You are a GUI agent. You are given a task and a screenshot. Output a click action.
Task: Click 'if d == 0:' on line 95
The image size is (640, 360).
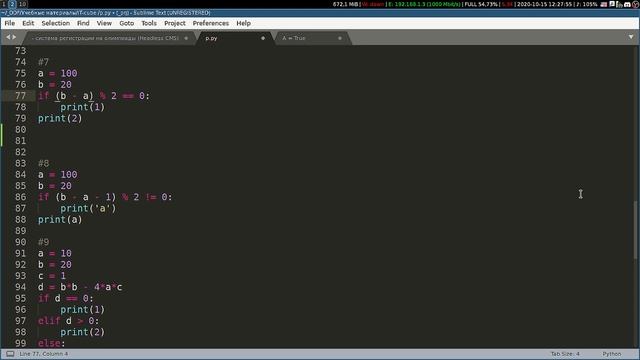[66, 298]
